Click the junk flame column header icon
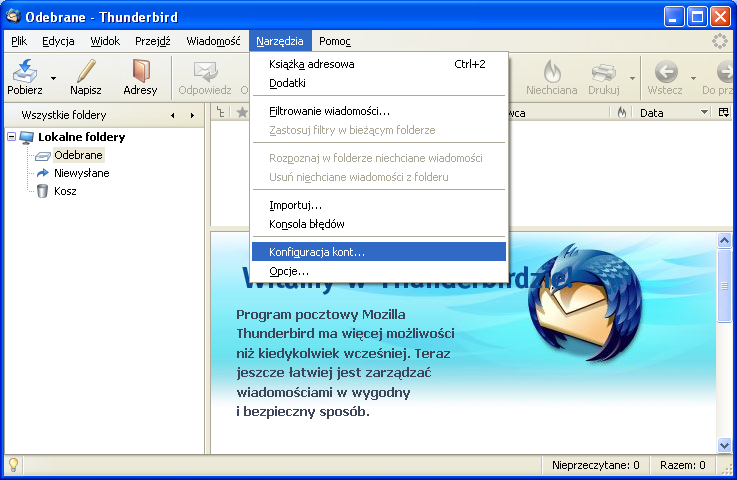Image resolution: width=737 pixels, height=480 pixels. coord(621,113)
